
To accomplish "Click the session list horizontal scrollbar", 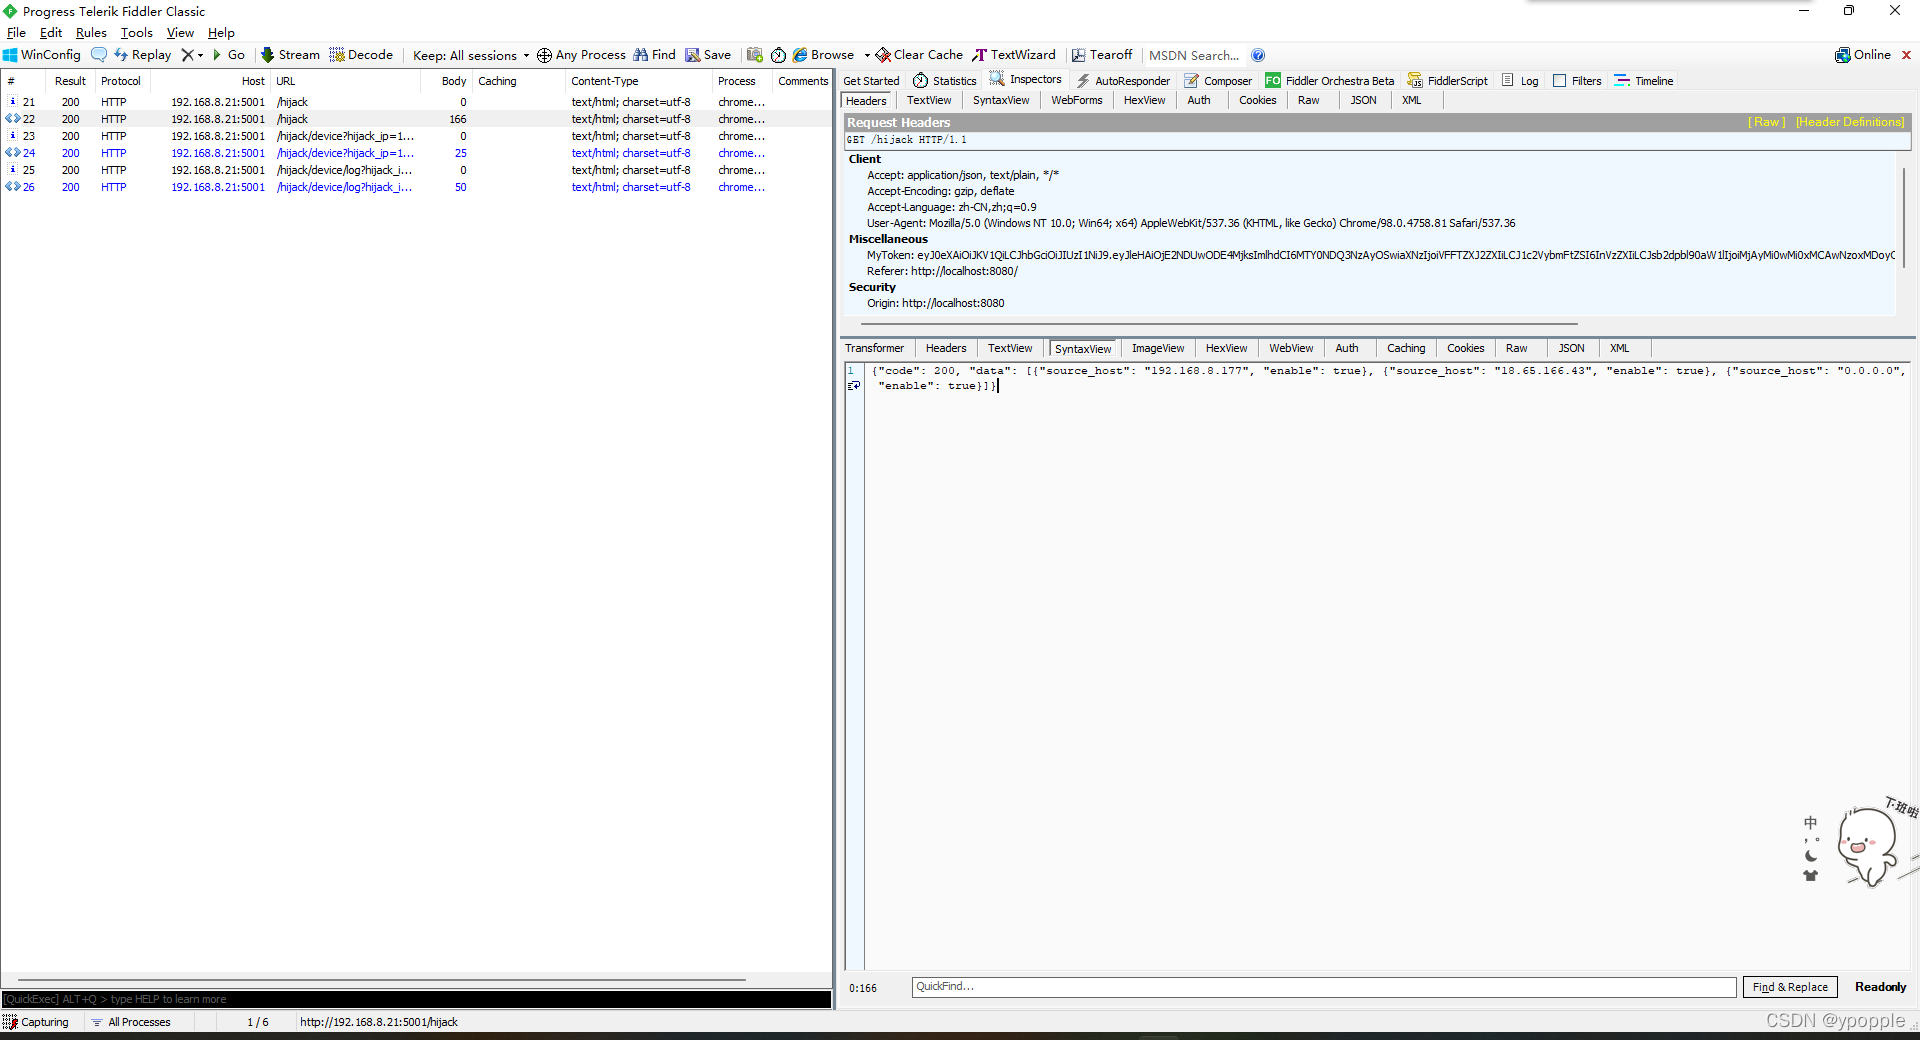I will [382, 980].
